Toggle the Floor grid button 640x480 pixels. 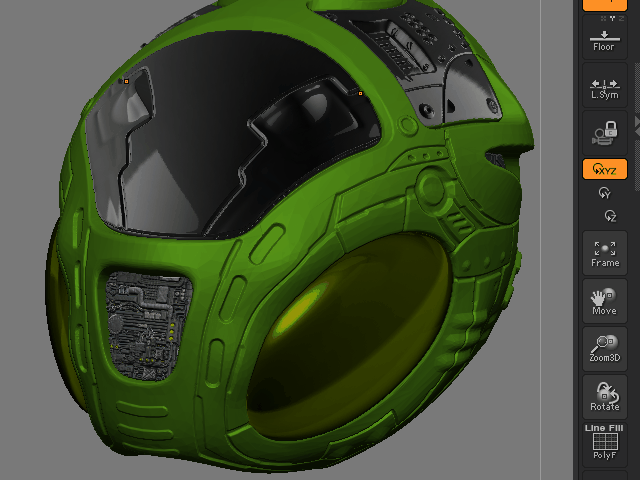pos(604,41)
